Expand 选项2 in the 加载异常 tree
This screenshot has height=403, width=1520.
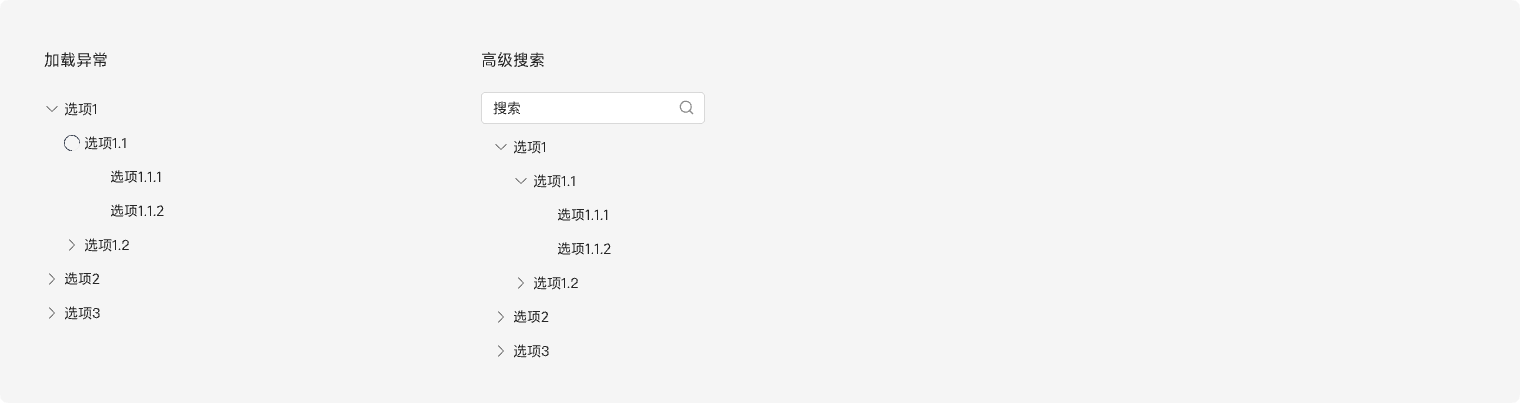click(52, 279)
